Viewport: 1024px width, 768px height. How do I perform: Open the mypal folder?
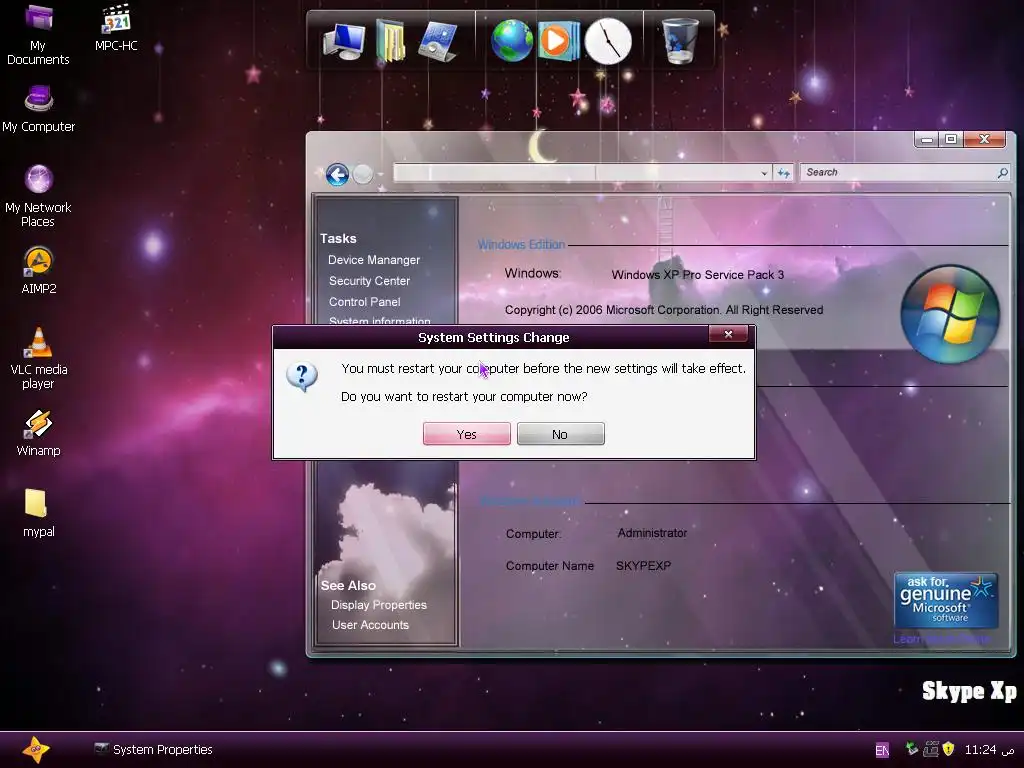39,513
